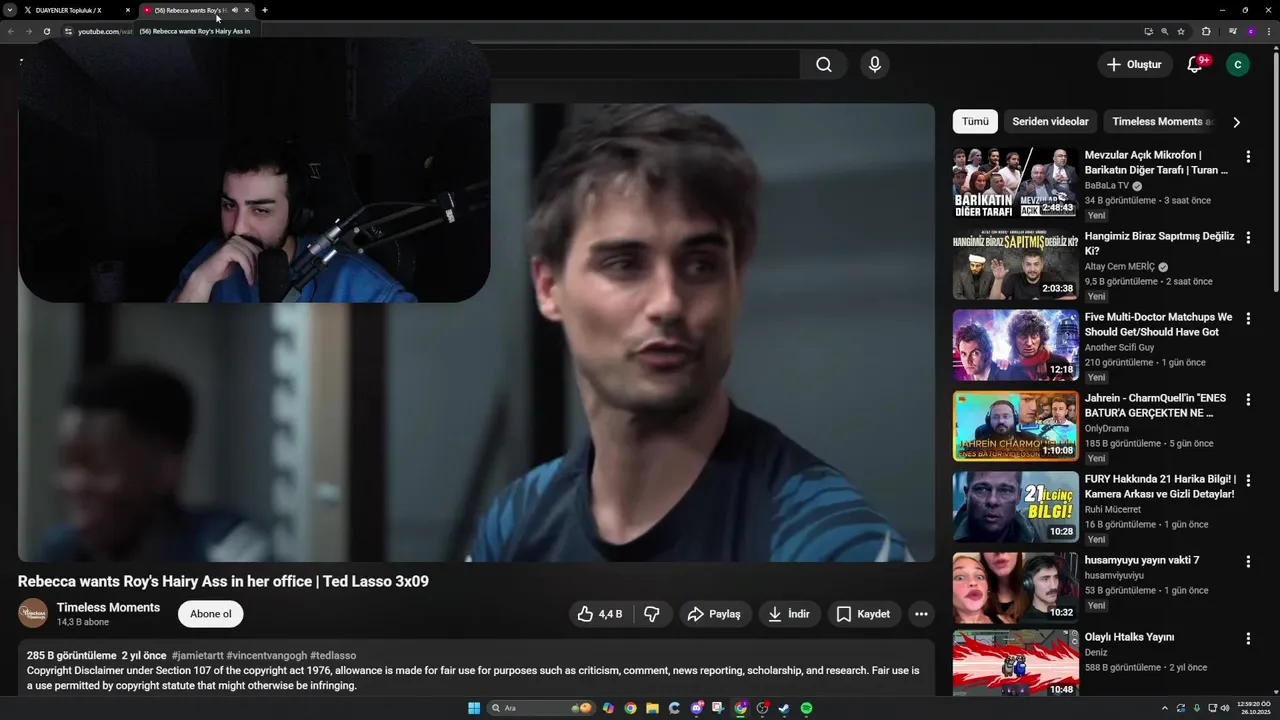
Task: Click #tedlasso hashtag in description
Action: tap(333, 656)
